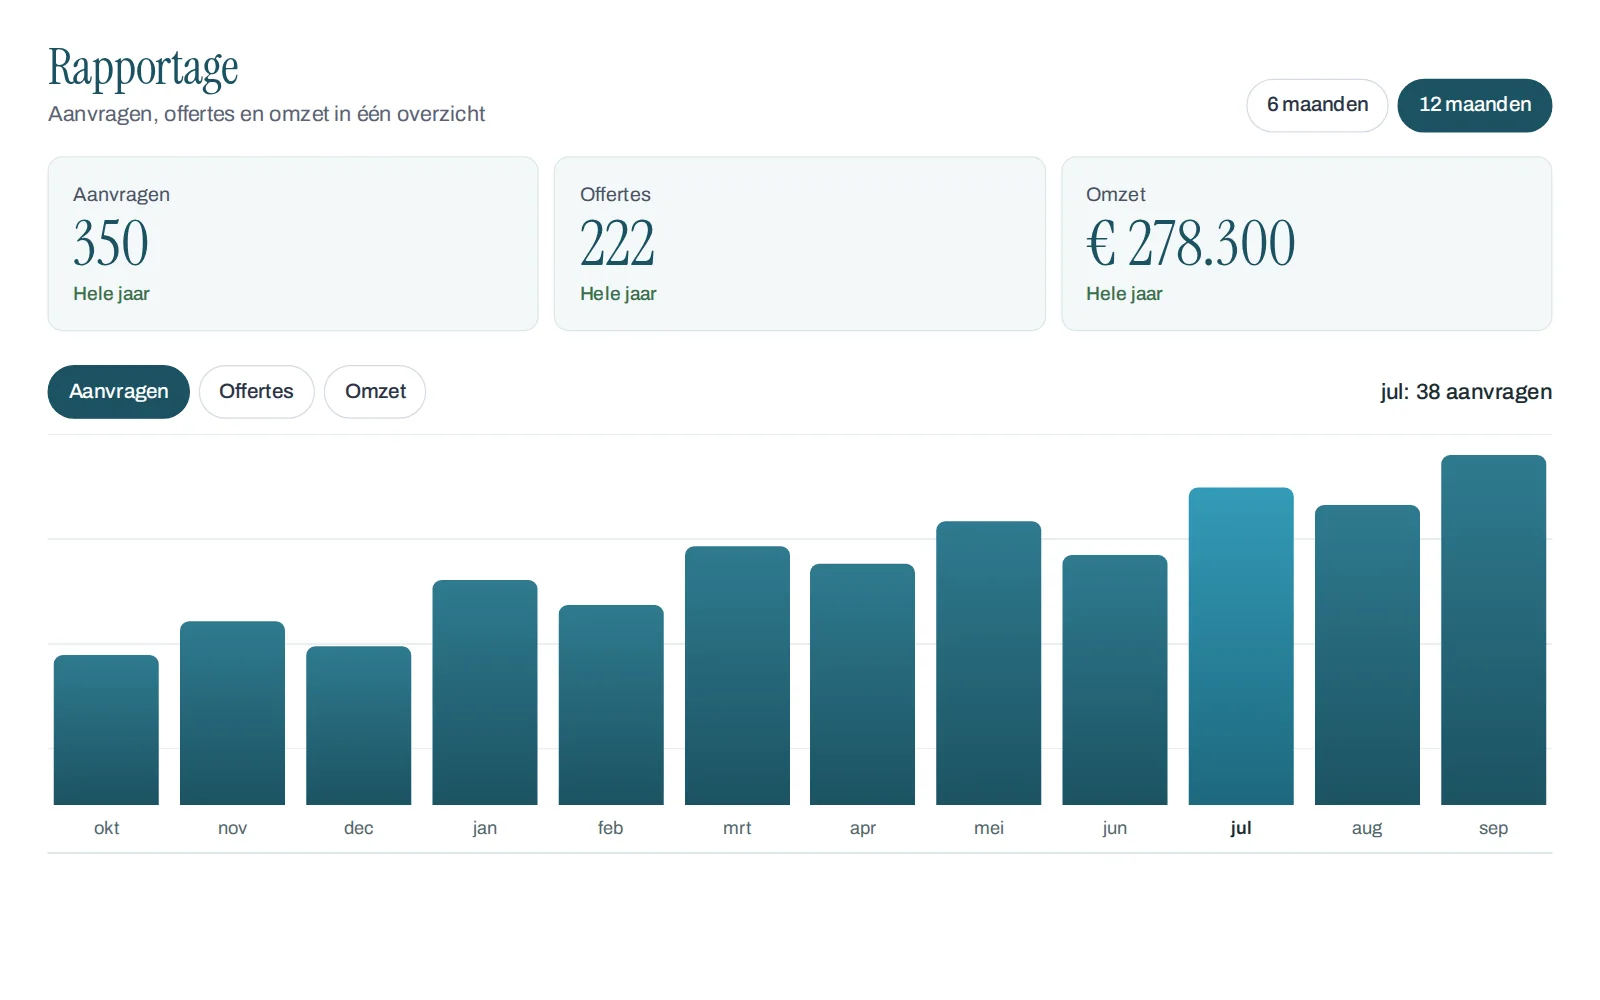
Task: Select the okt bar in chart
Action: coord(106,730)
